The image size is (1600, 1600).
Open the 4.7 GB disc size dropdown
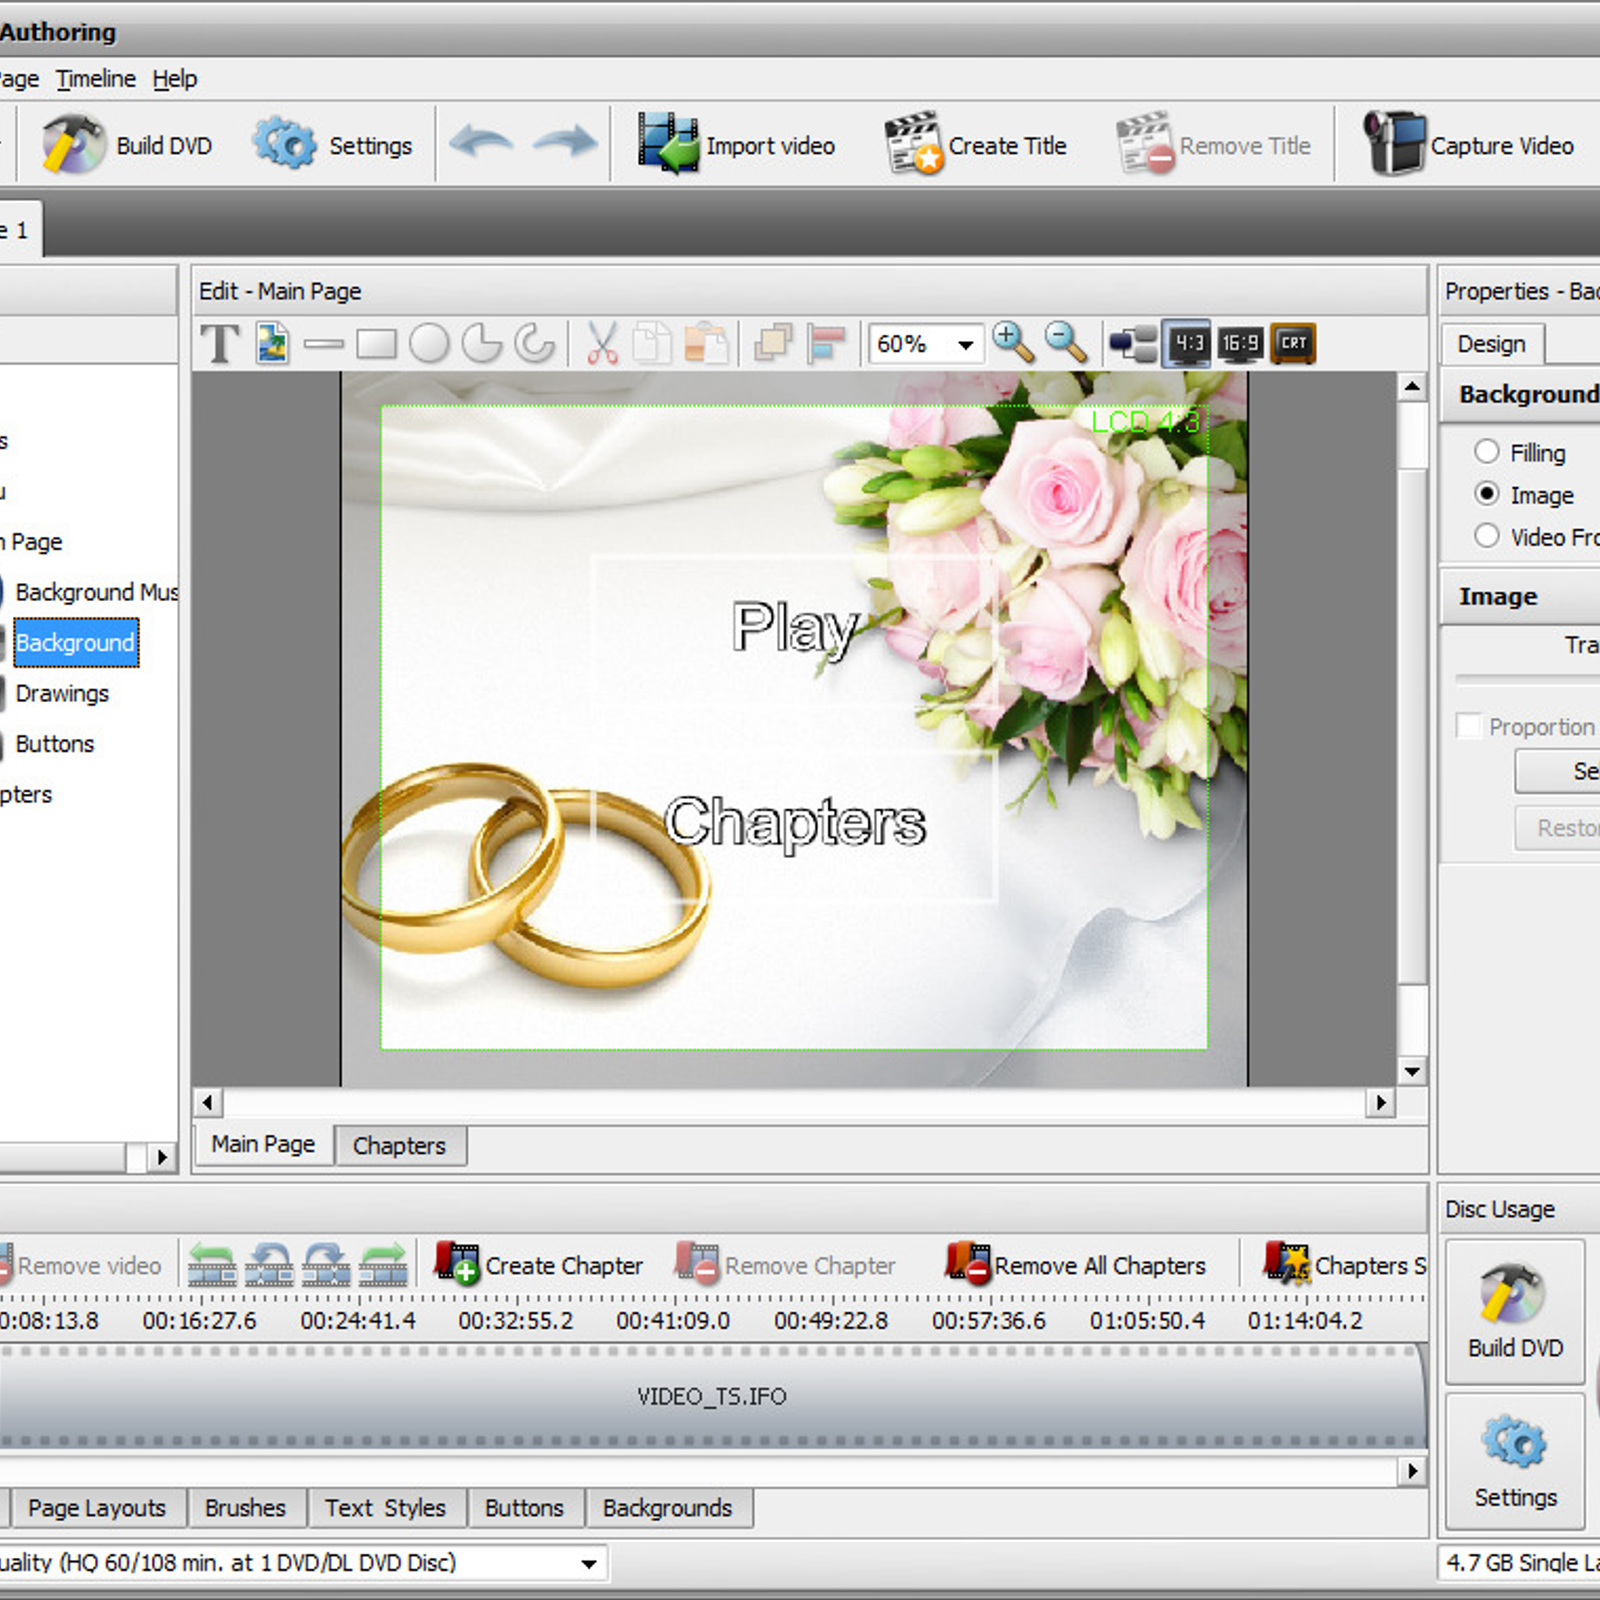click(x=1520, y=1563)
